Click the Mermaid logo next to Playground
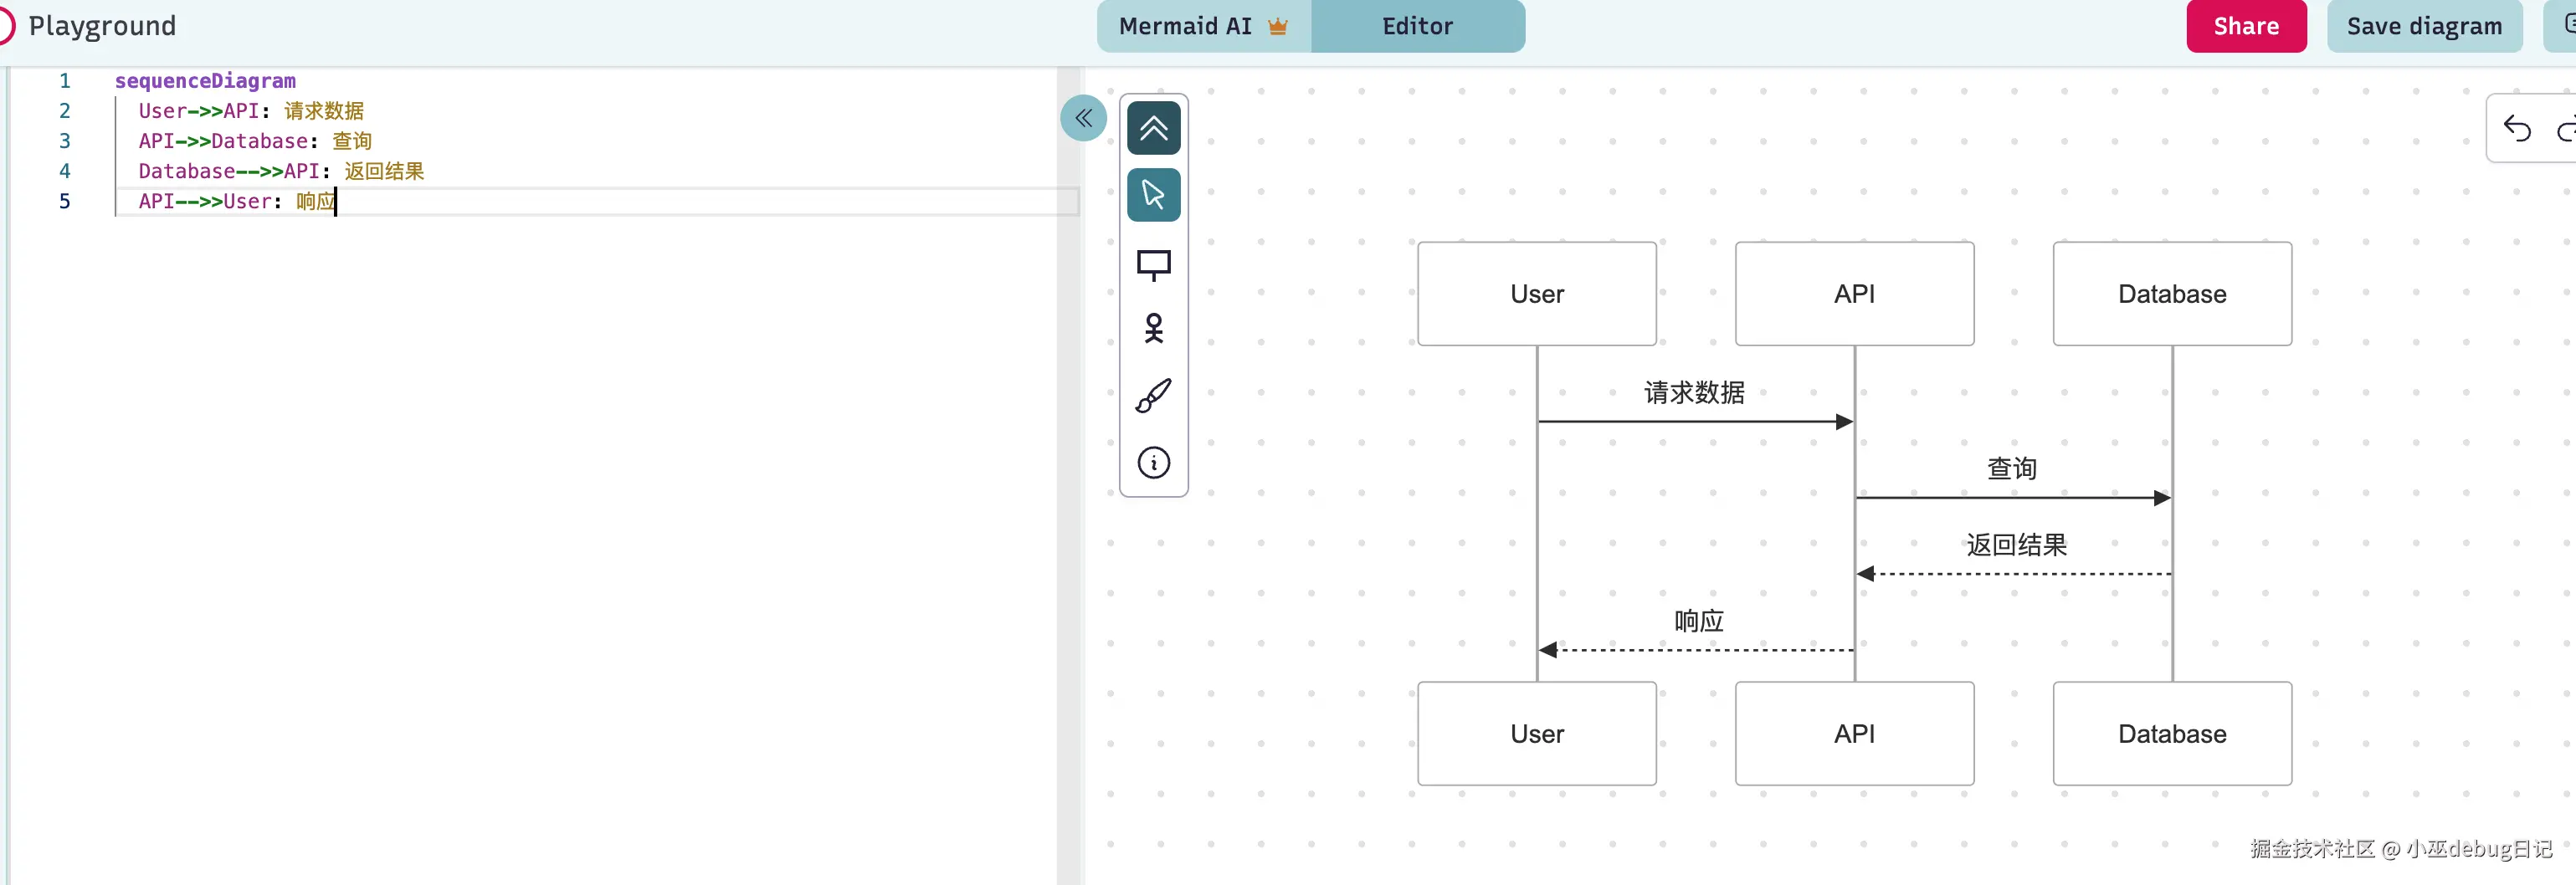This screenshot has width=2576, height=885. (5, 26)
